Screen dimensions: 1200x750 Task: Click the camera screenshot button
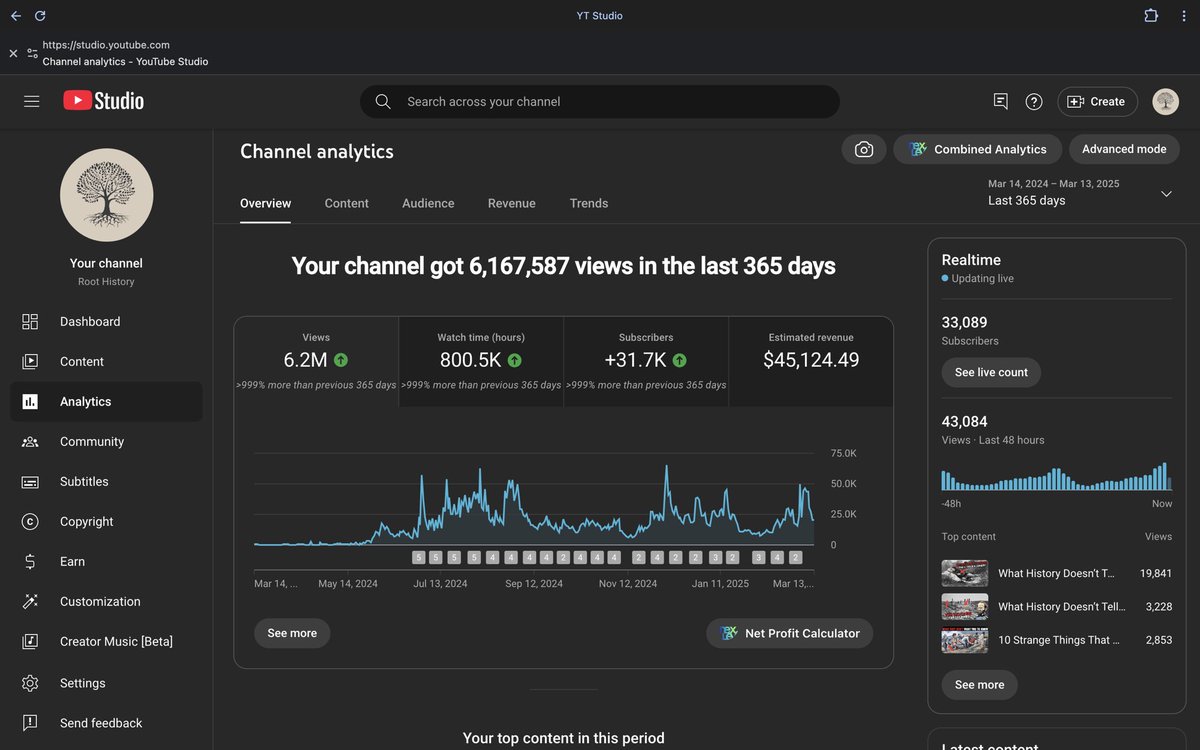864,149
